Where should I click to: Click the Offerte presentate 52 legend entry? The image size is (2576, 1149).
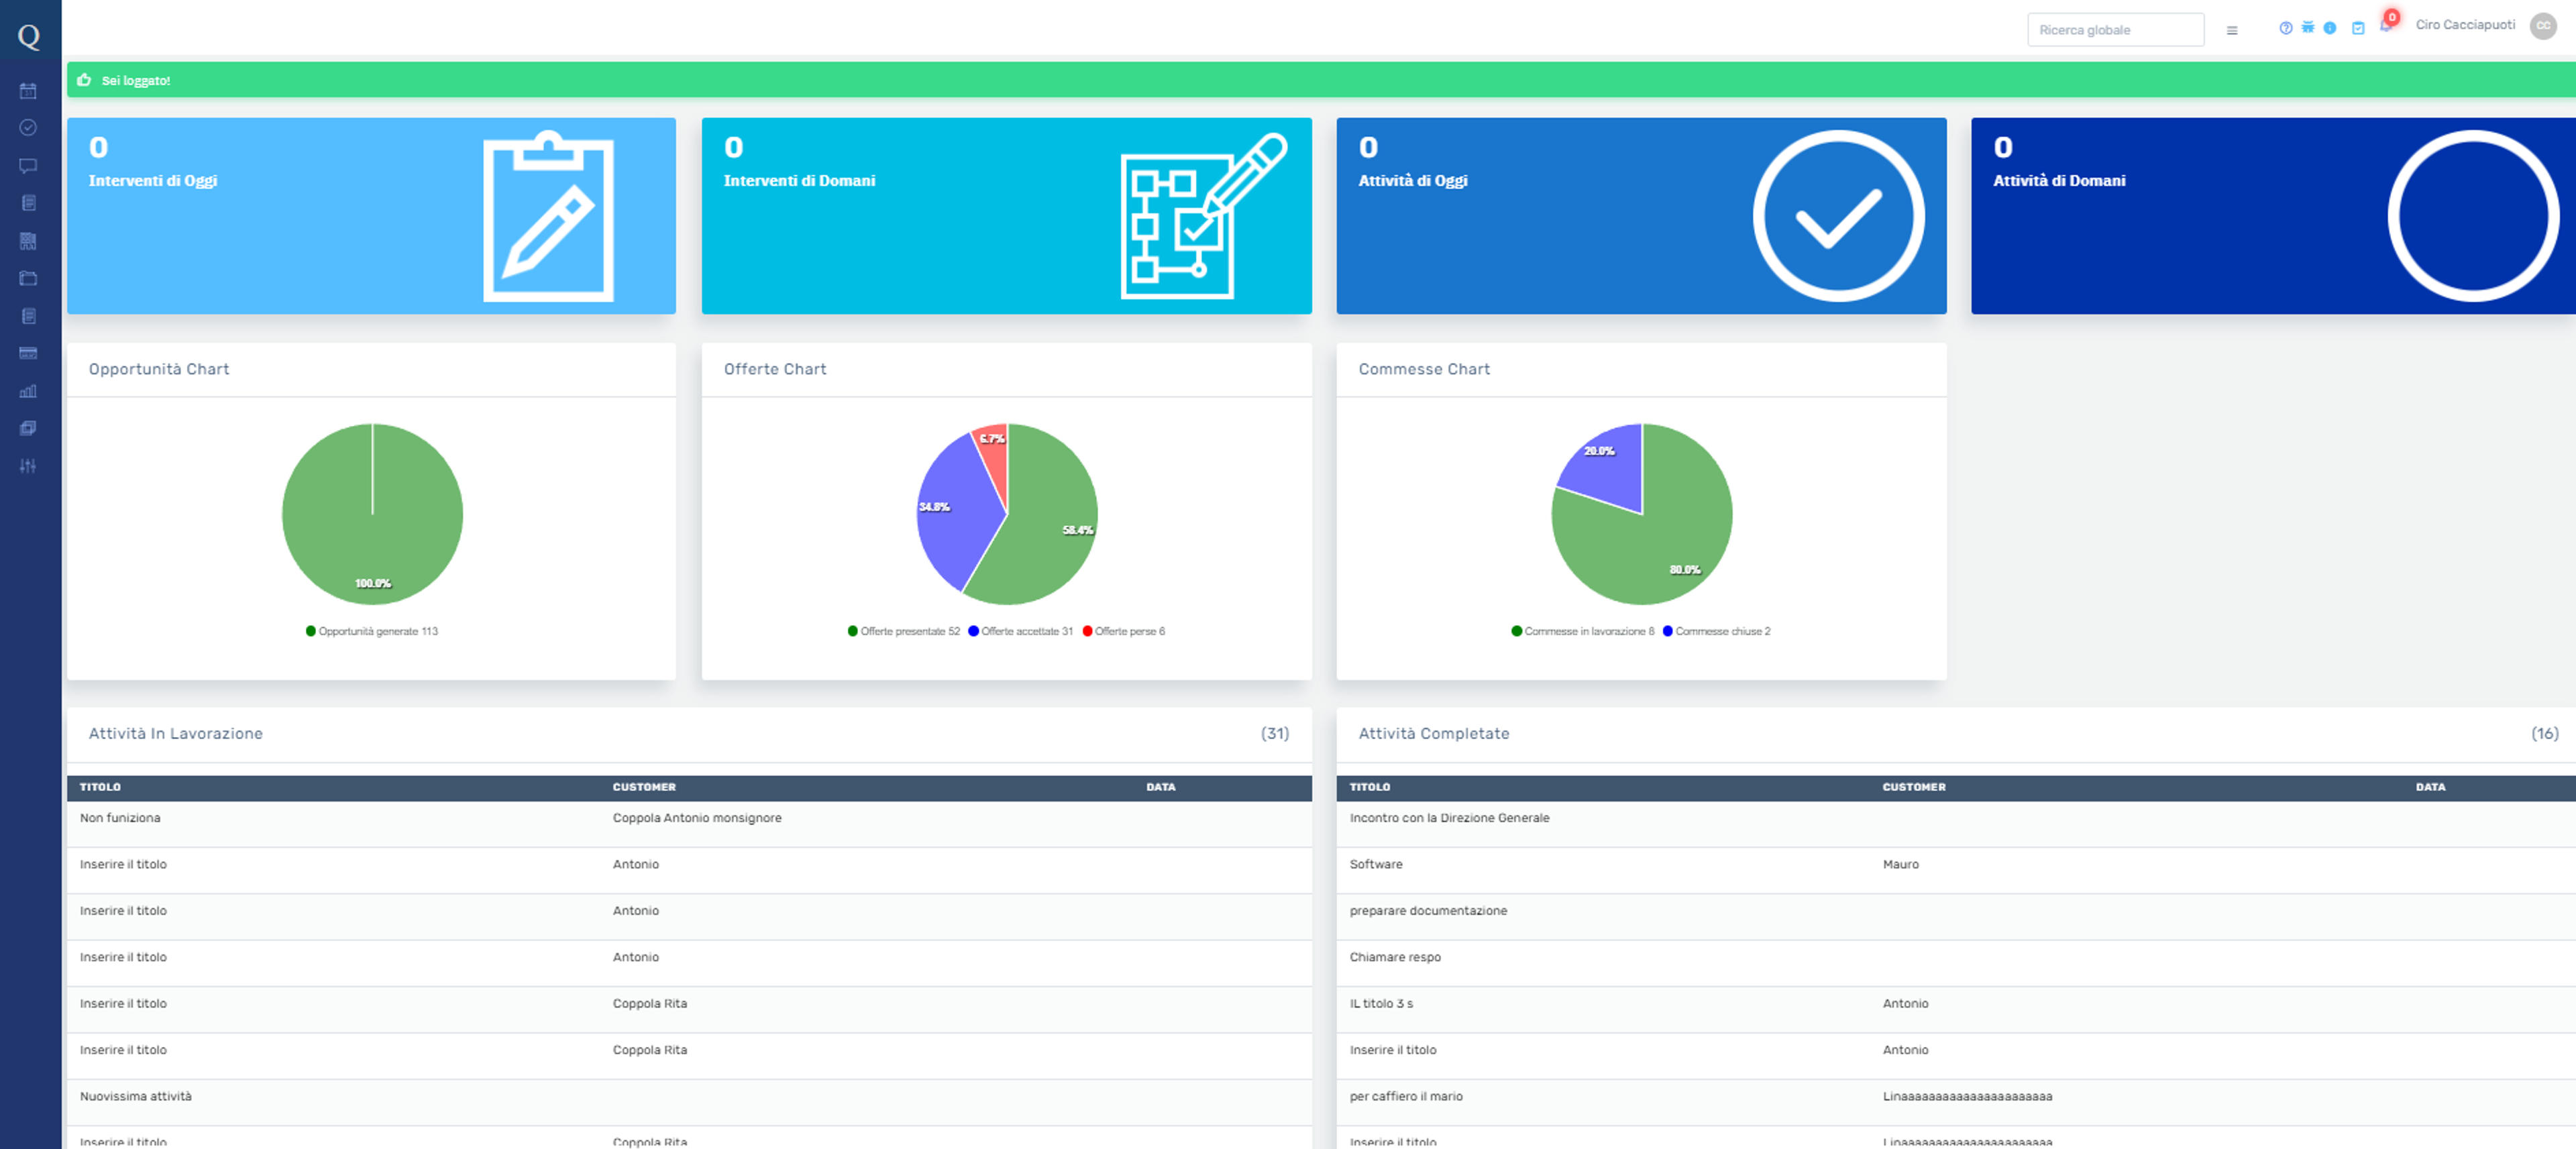pyautogui.click(x=904, y=631)
